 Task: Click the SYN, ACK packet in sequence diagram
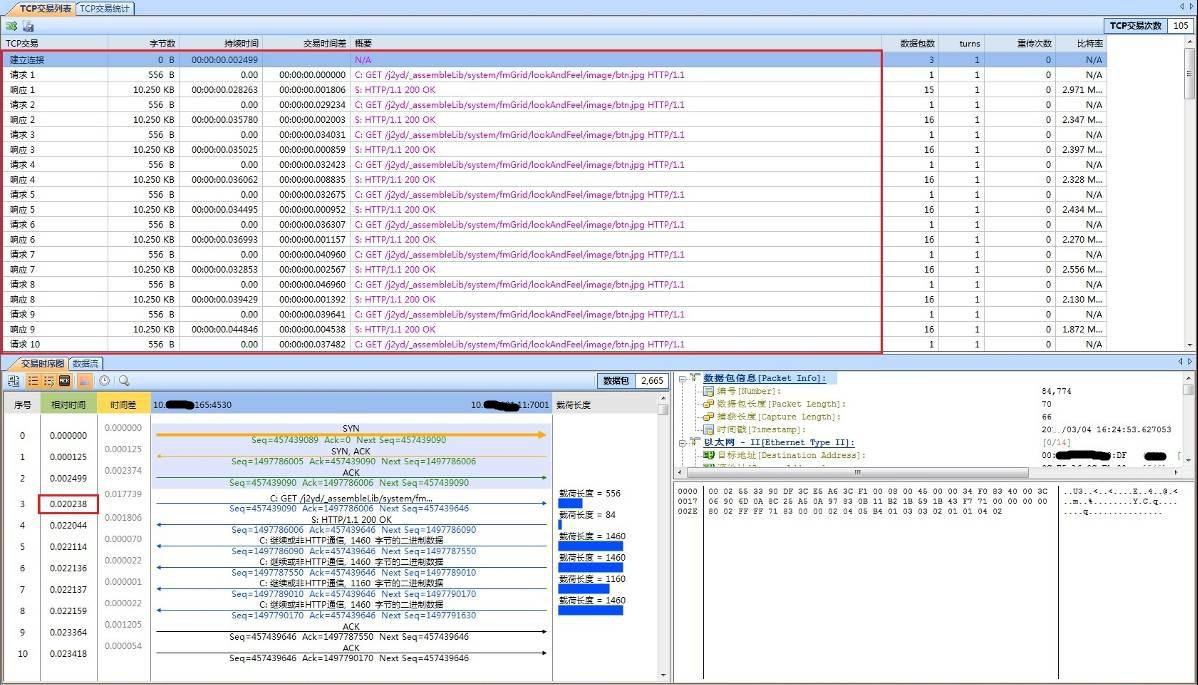351,456
